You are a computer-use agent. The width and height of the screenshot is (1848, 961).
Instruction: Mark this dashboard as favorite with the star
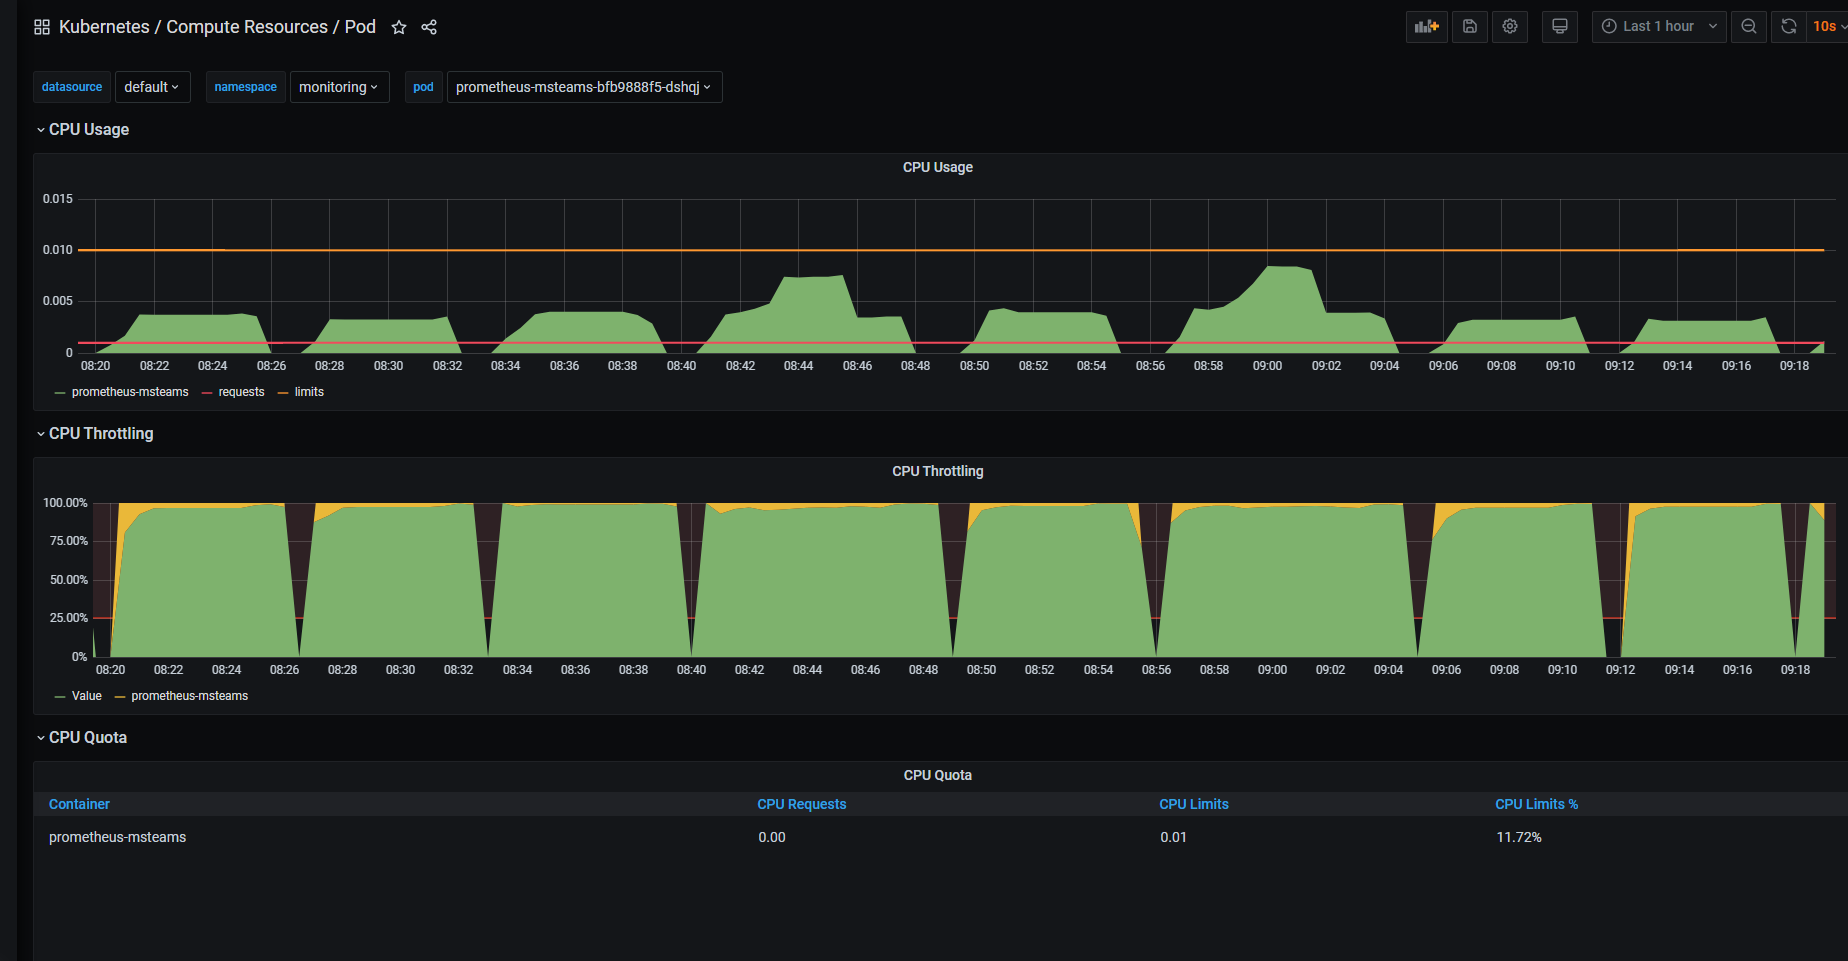click(398, 27)
